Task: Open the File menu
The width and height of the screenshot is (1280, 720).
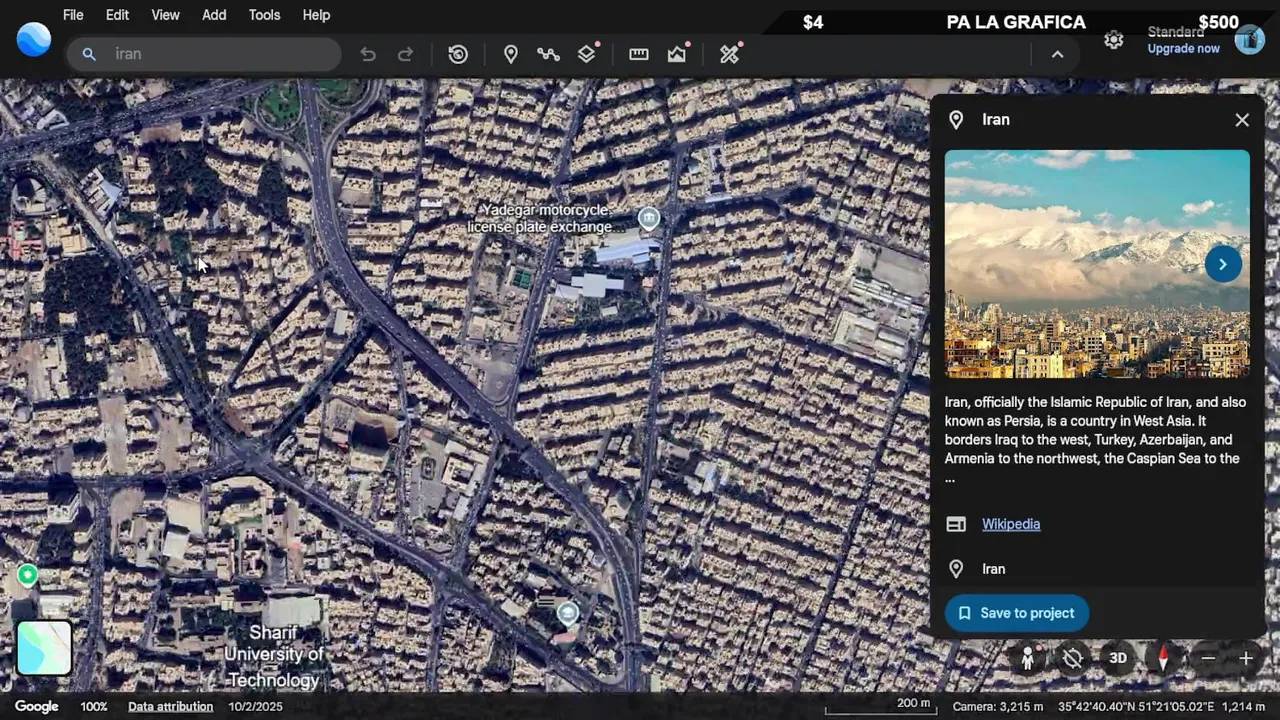Action: point(73,15)
